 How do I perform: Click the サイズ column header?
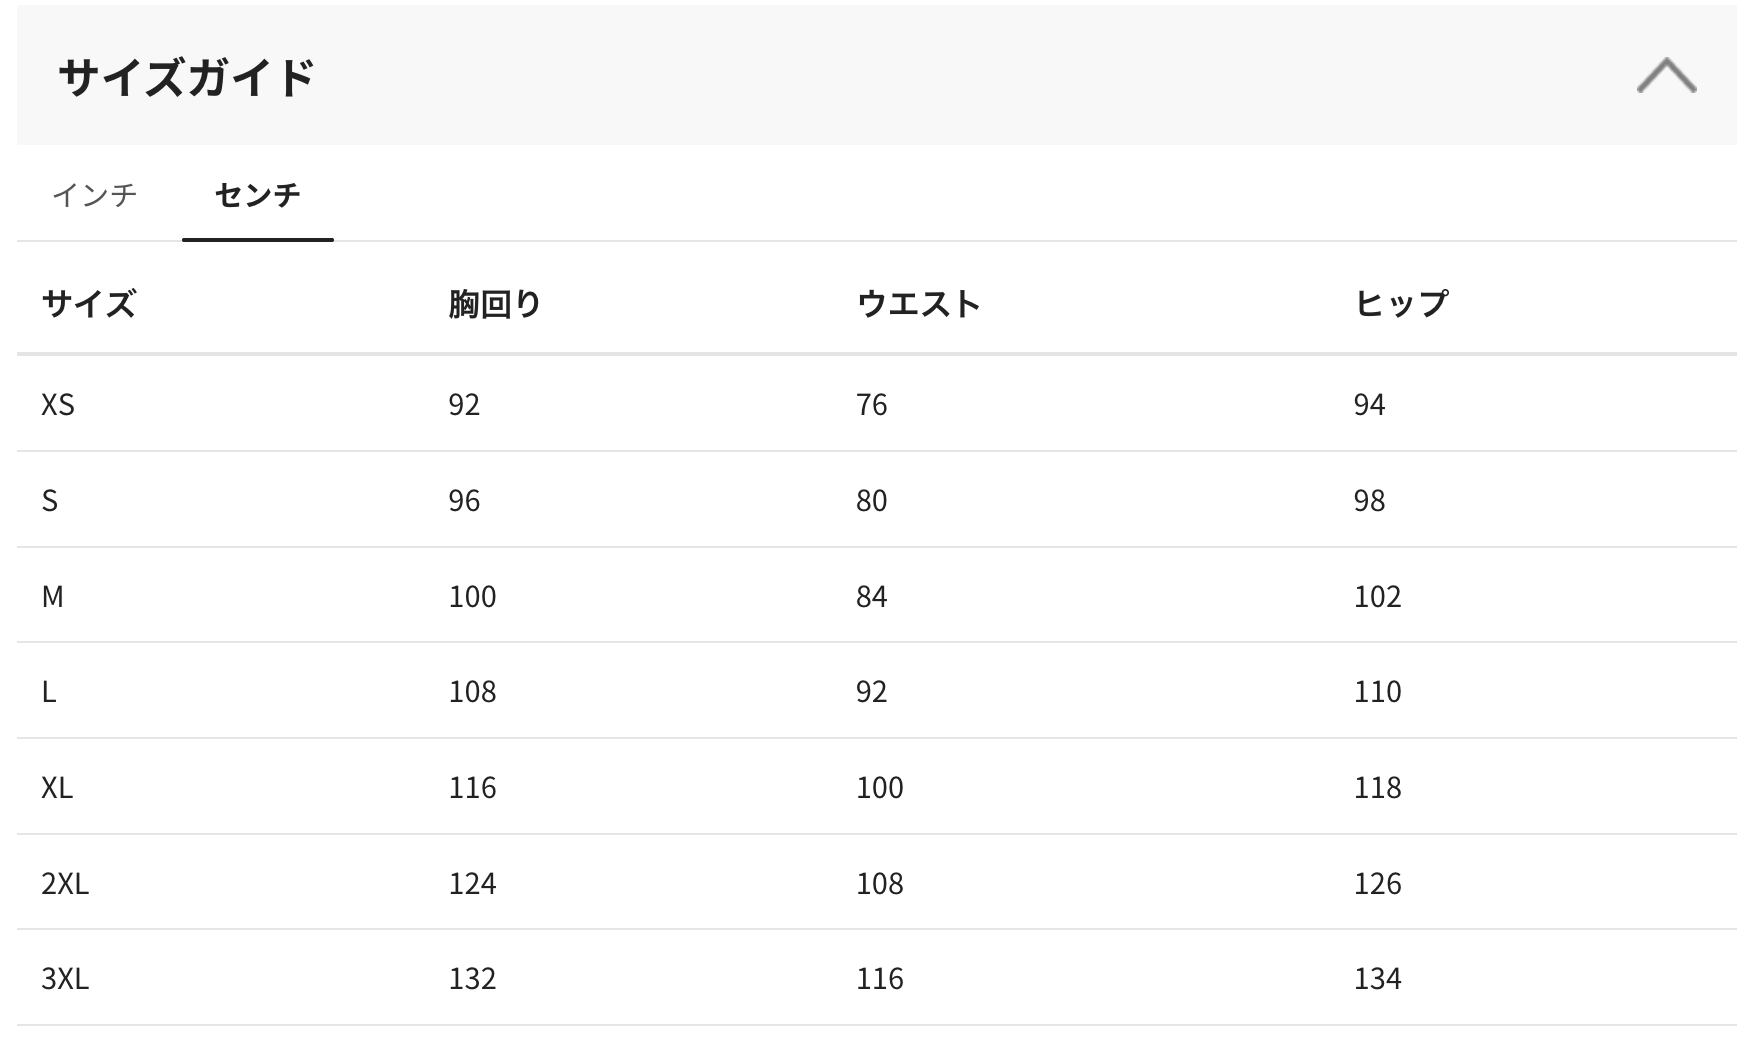tap(88, 303)
